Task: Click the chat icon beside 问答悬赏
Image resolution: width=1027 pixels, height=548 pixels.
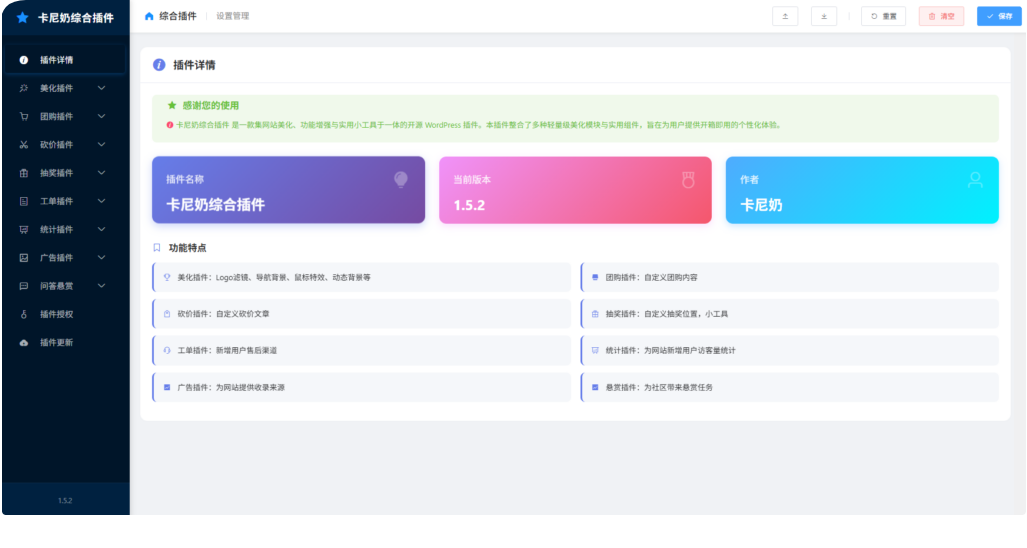Action: 24,285
